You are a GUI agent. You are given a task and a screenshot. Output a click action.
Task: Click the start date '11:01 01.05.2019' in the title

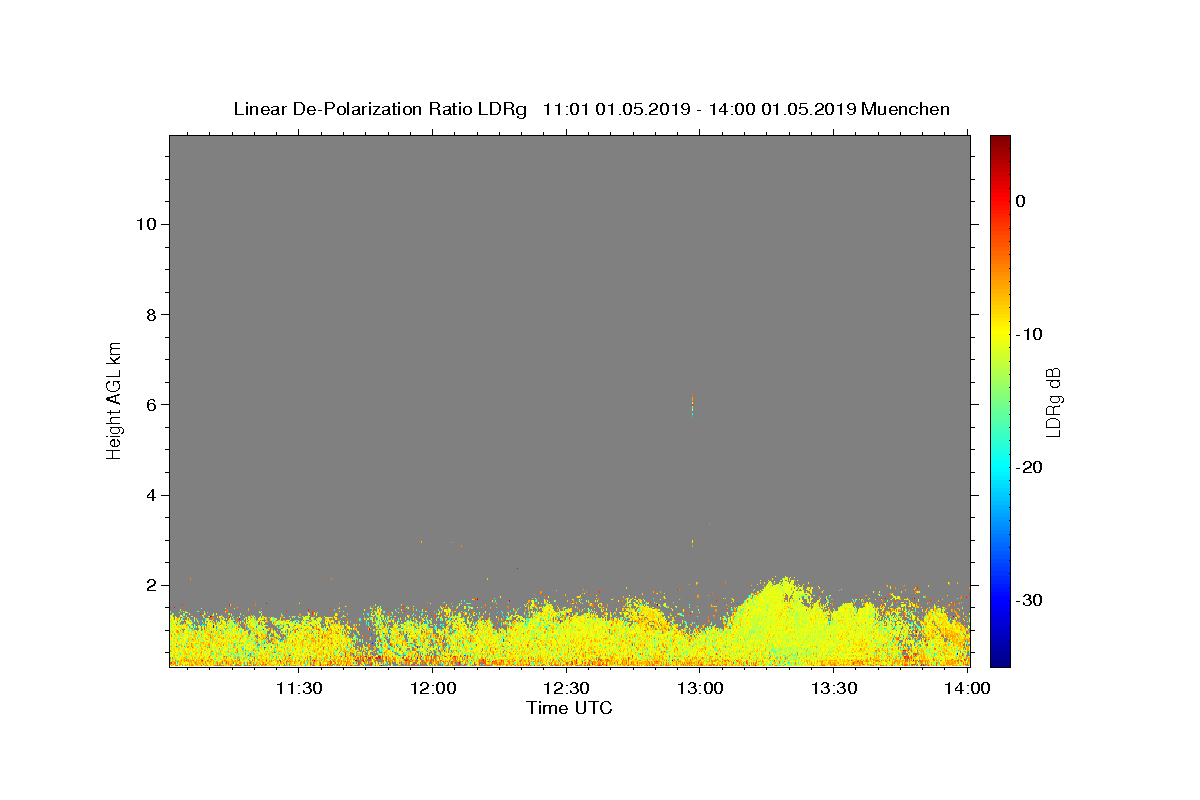[615, 109]
